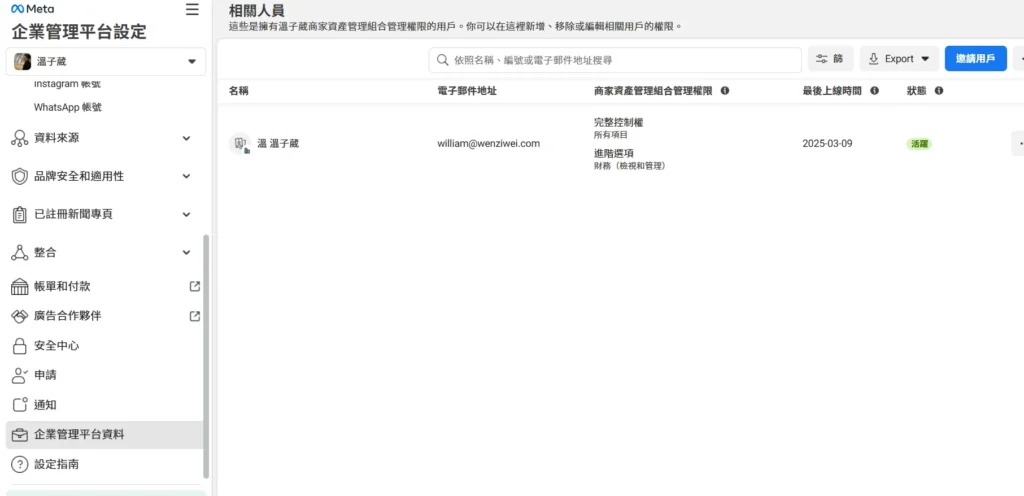
Task: Open 安全中心 menu item
Action: click(x=104, y=346)
